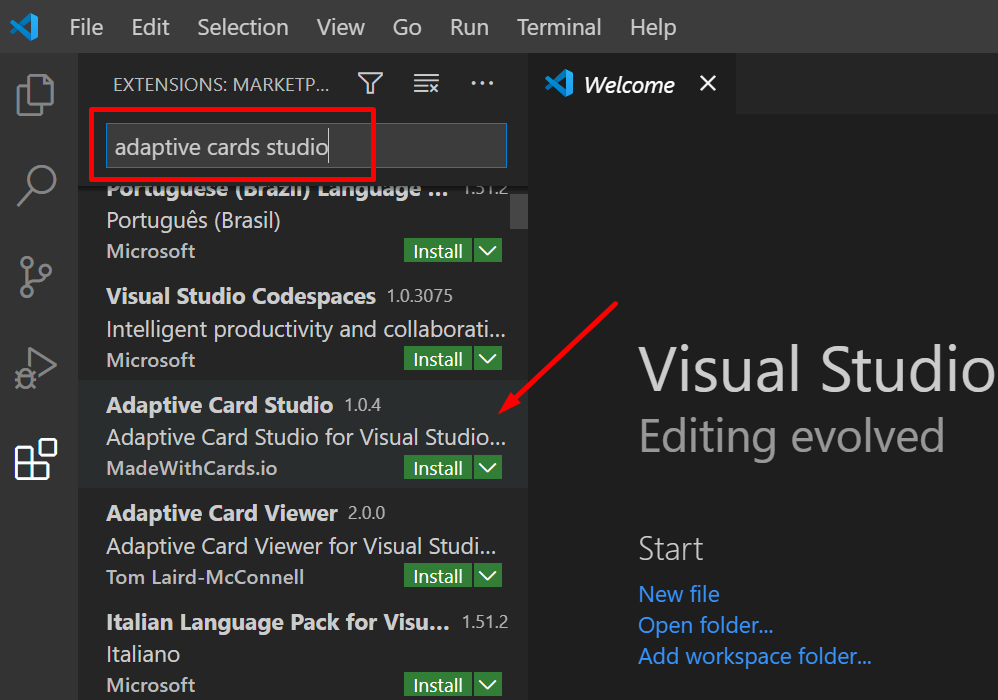Click the MadeWithCards.io publisher name
This screenshot has height=700, width=998.
click(x=192, y=468)
